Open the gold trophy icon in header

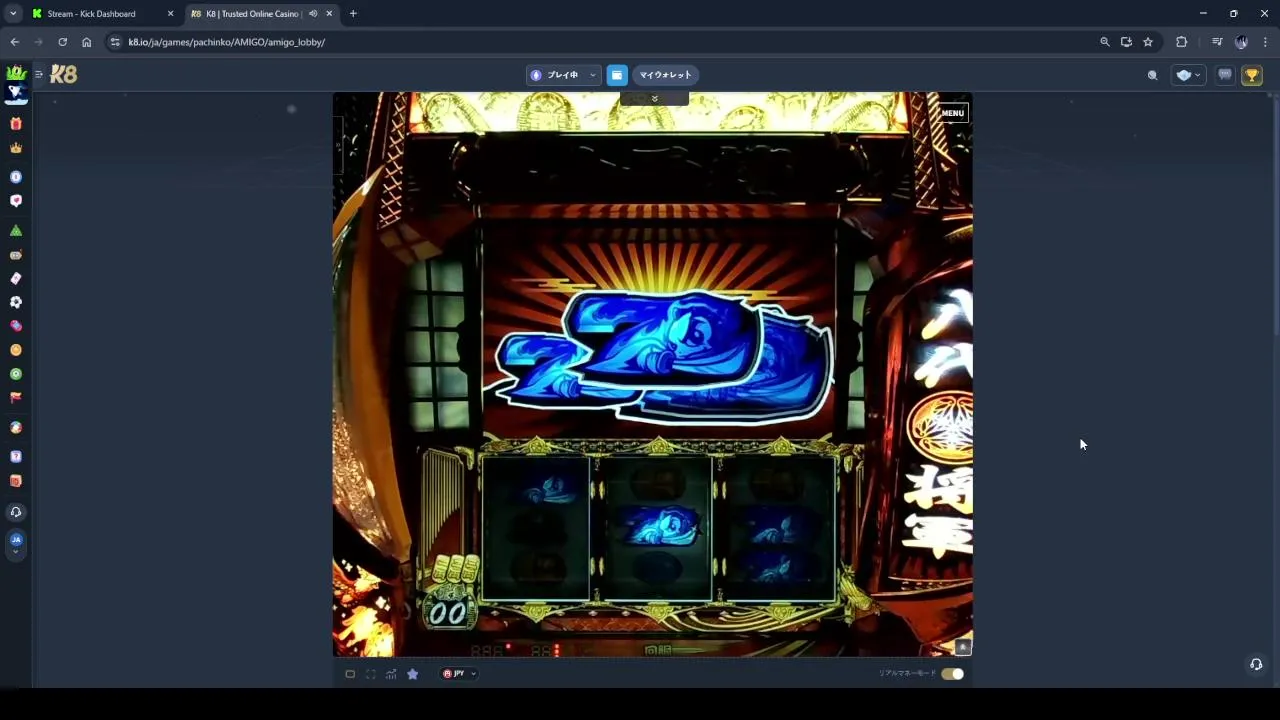pos(1251,75)
